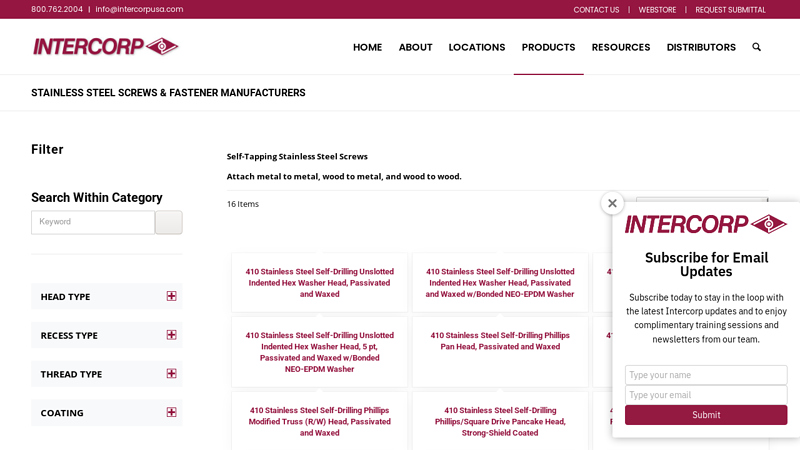Click the Keyword search field
The image size is (800, 450).
[x=92, y=222]
